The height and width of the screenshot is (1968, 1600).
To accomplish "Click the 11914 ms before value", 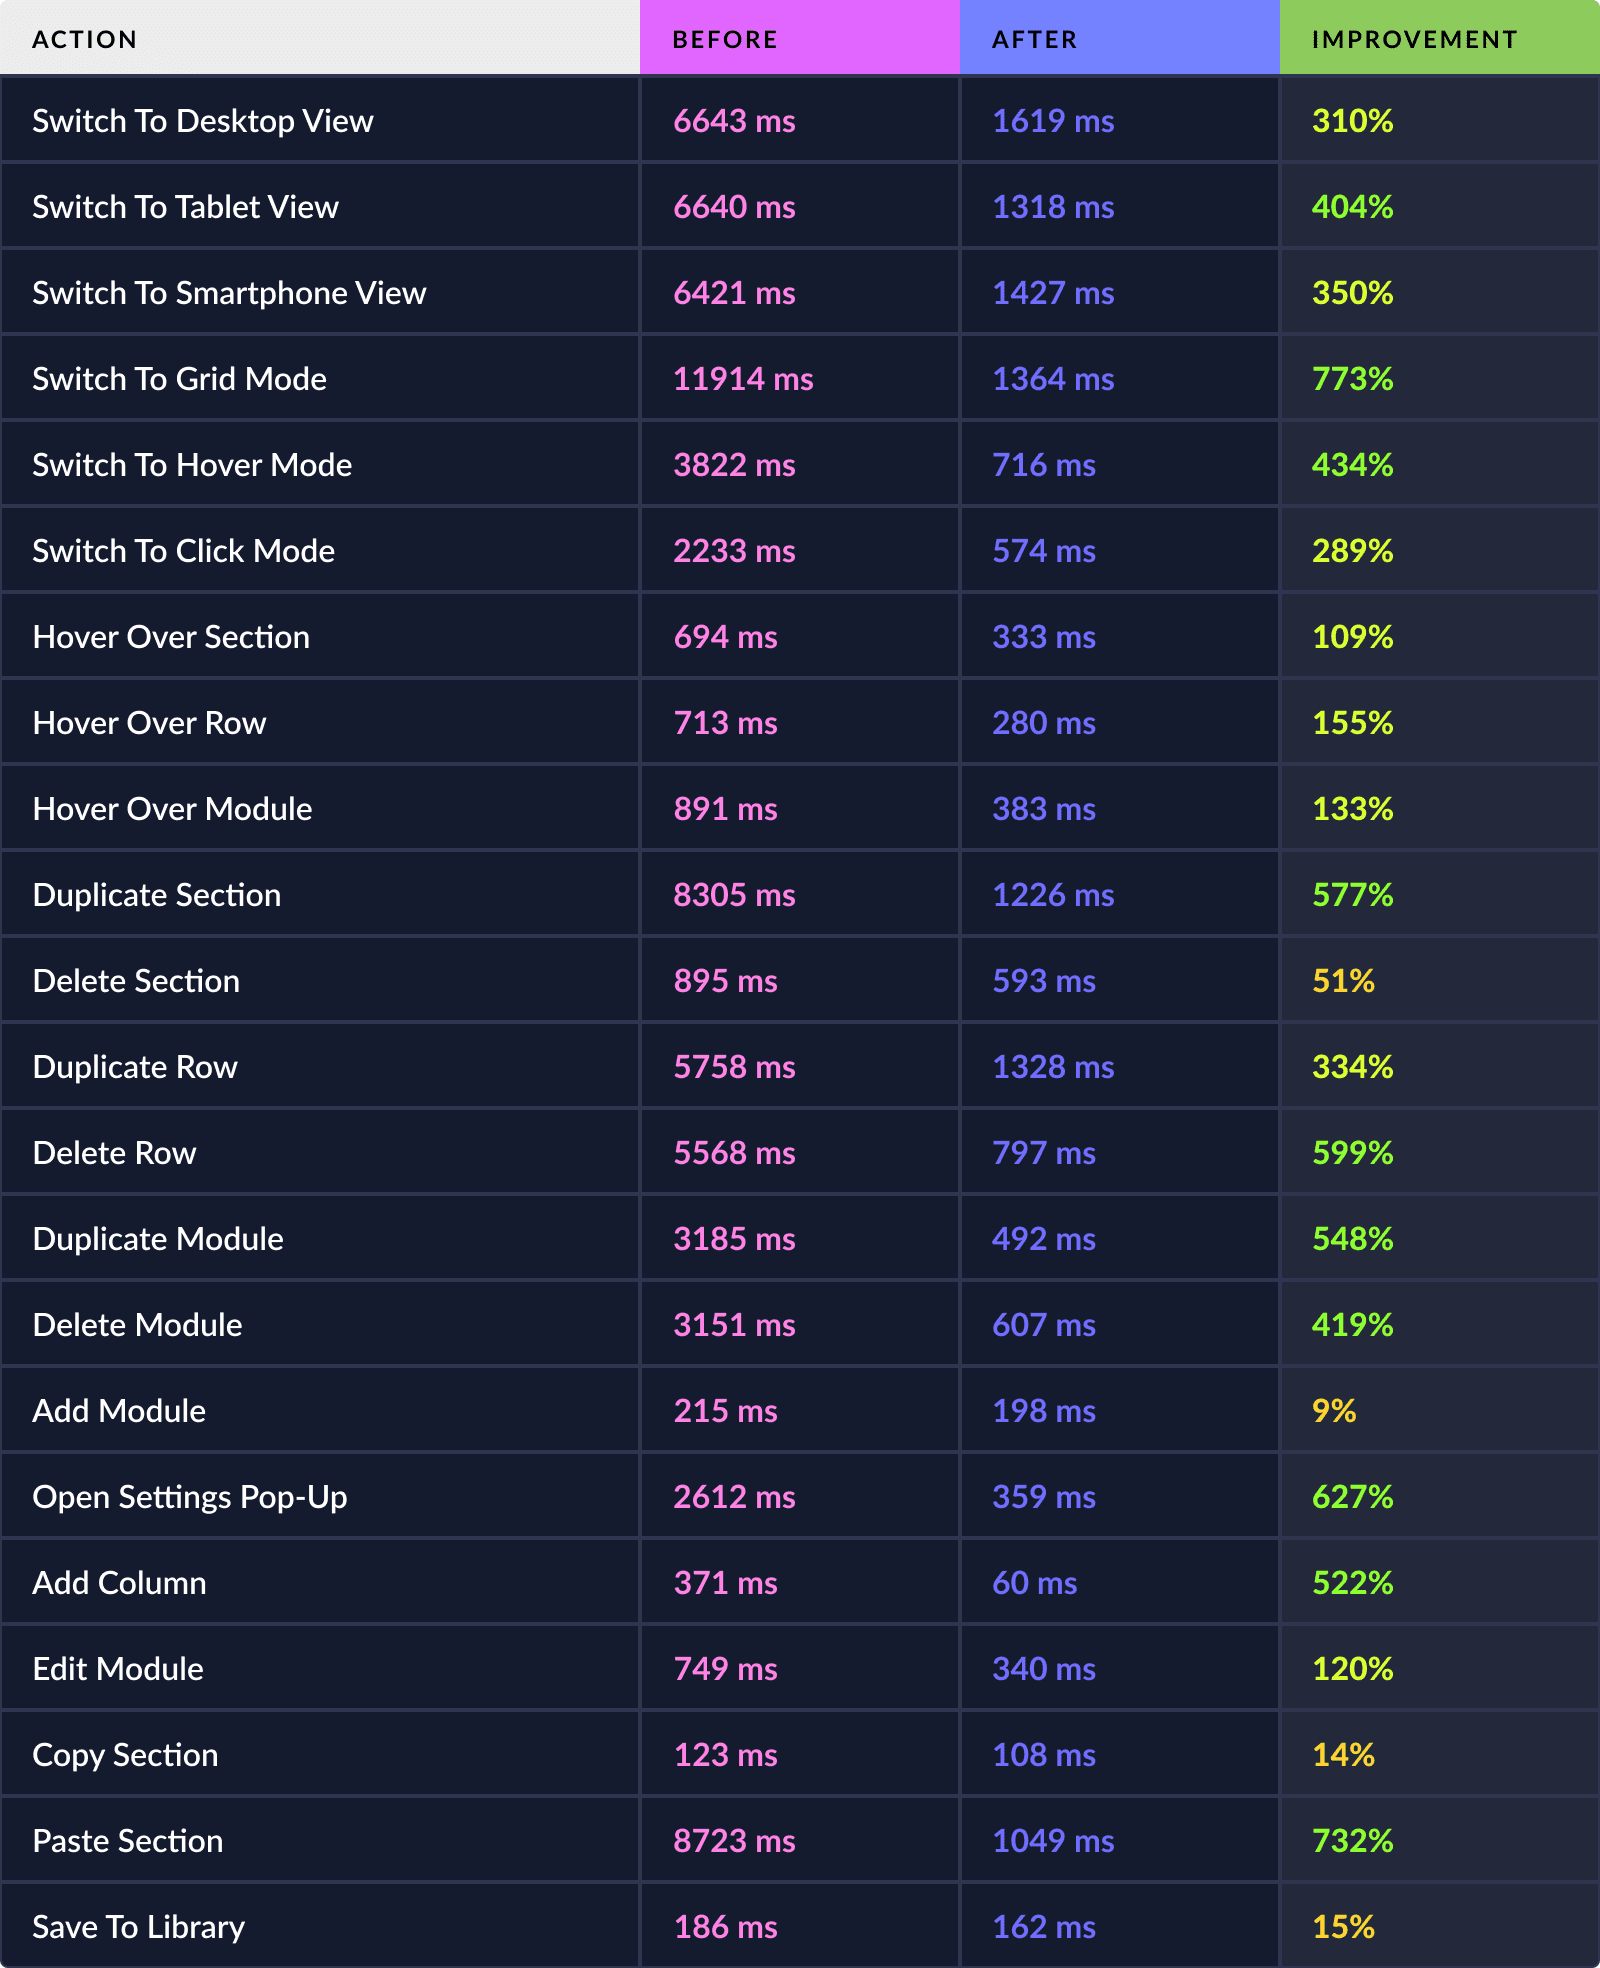I will coord(743,379).
